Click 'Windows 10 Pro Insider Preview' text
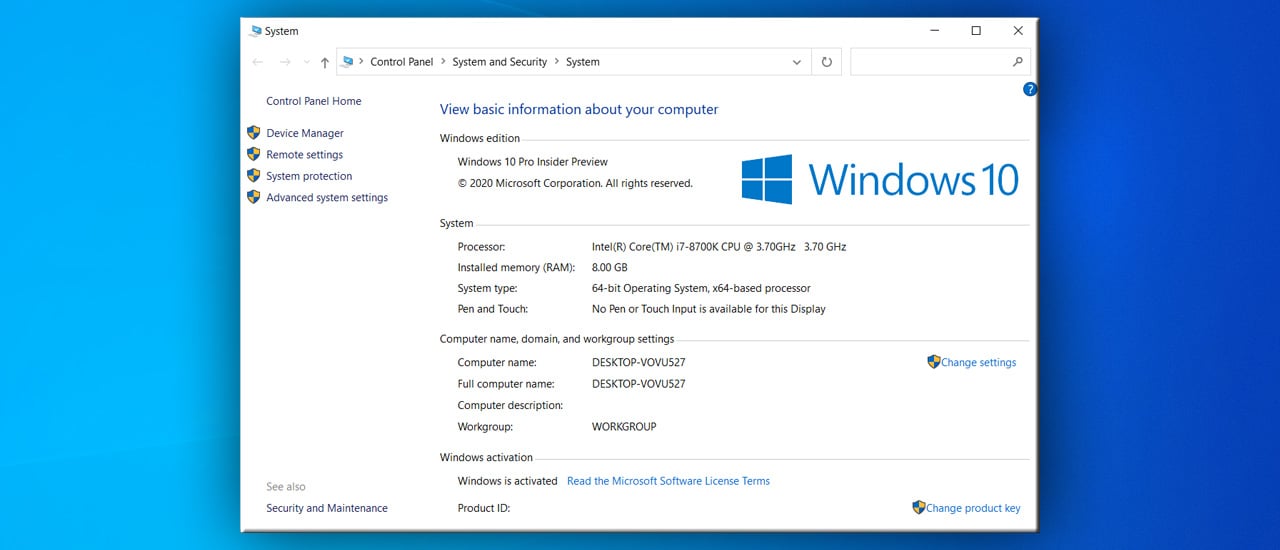Screen dimensions: 1280x550 tap(533, 162)
